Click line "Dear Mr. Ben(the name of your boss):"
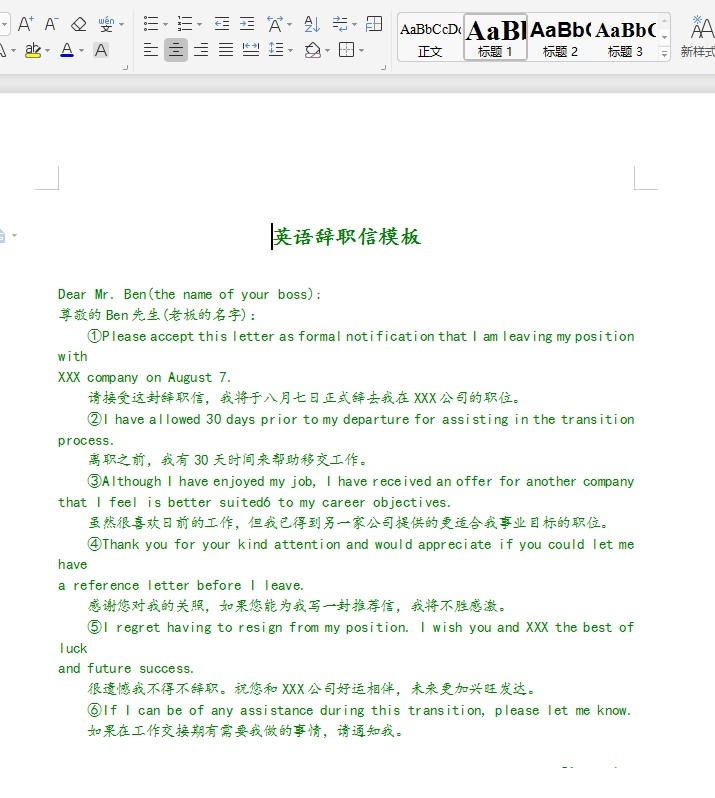 (189, 294)
